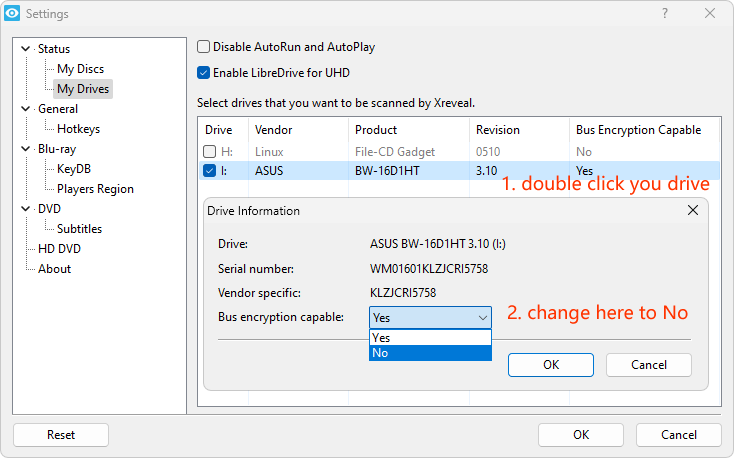The width and height of the screenshot is (734, 458).
Task: Collapse the Status tree node
Action: [26, 49]
